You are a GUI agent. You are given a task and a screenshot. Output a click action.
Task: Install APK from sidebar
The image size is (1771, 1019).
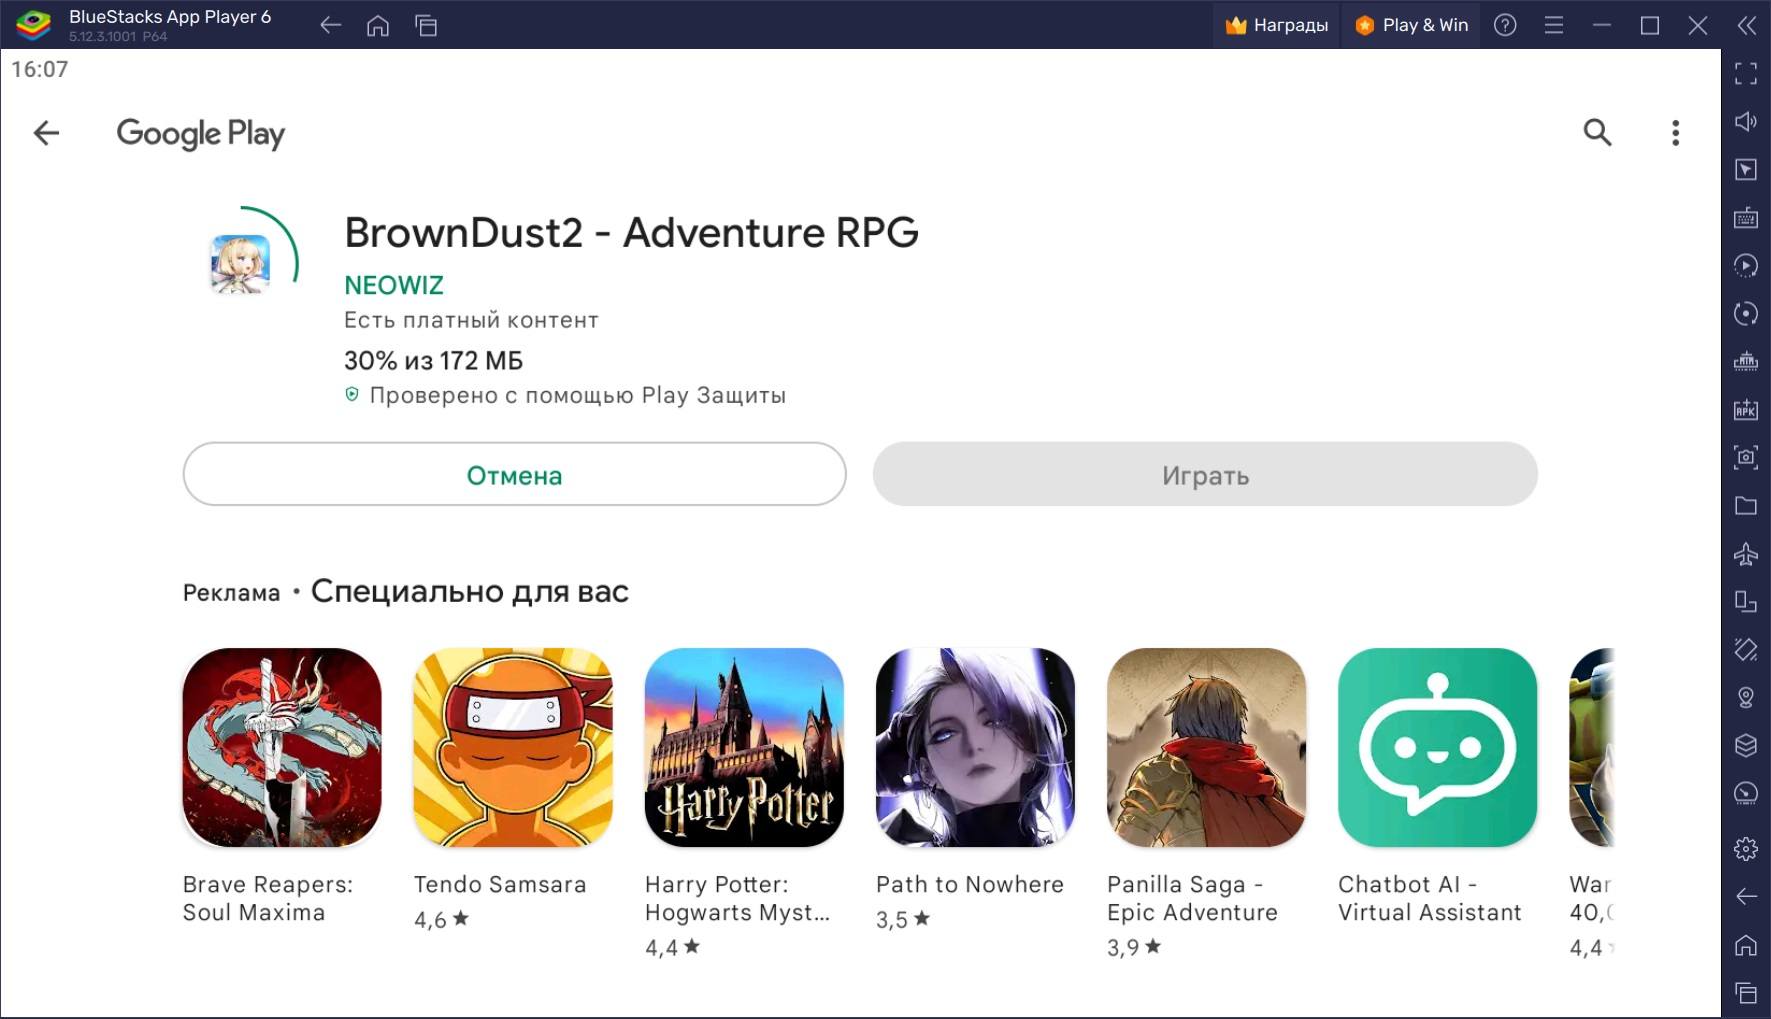tap(1746, 409)
